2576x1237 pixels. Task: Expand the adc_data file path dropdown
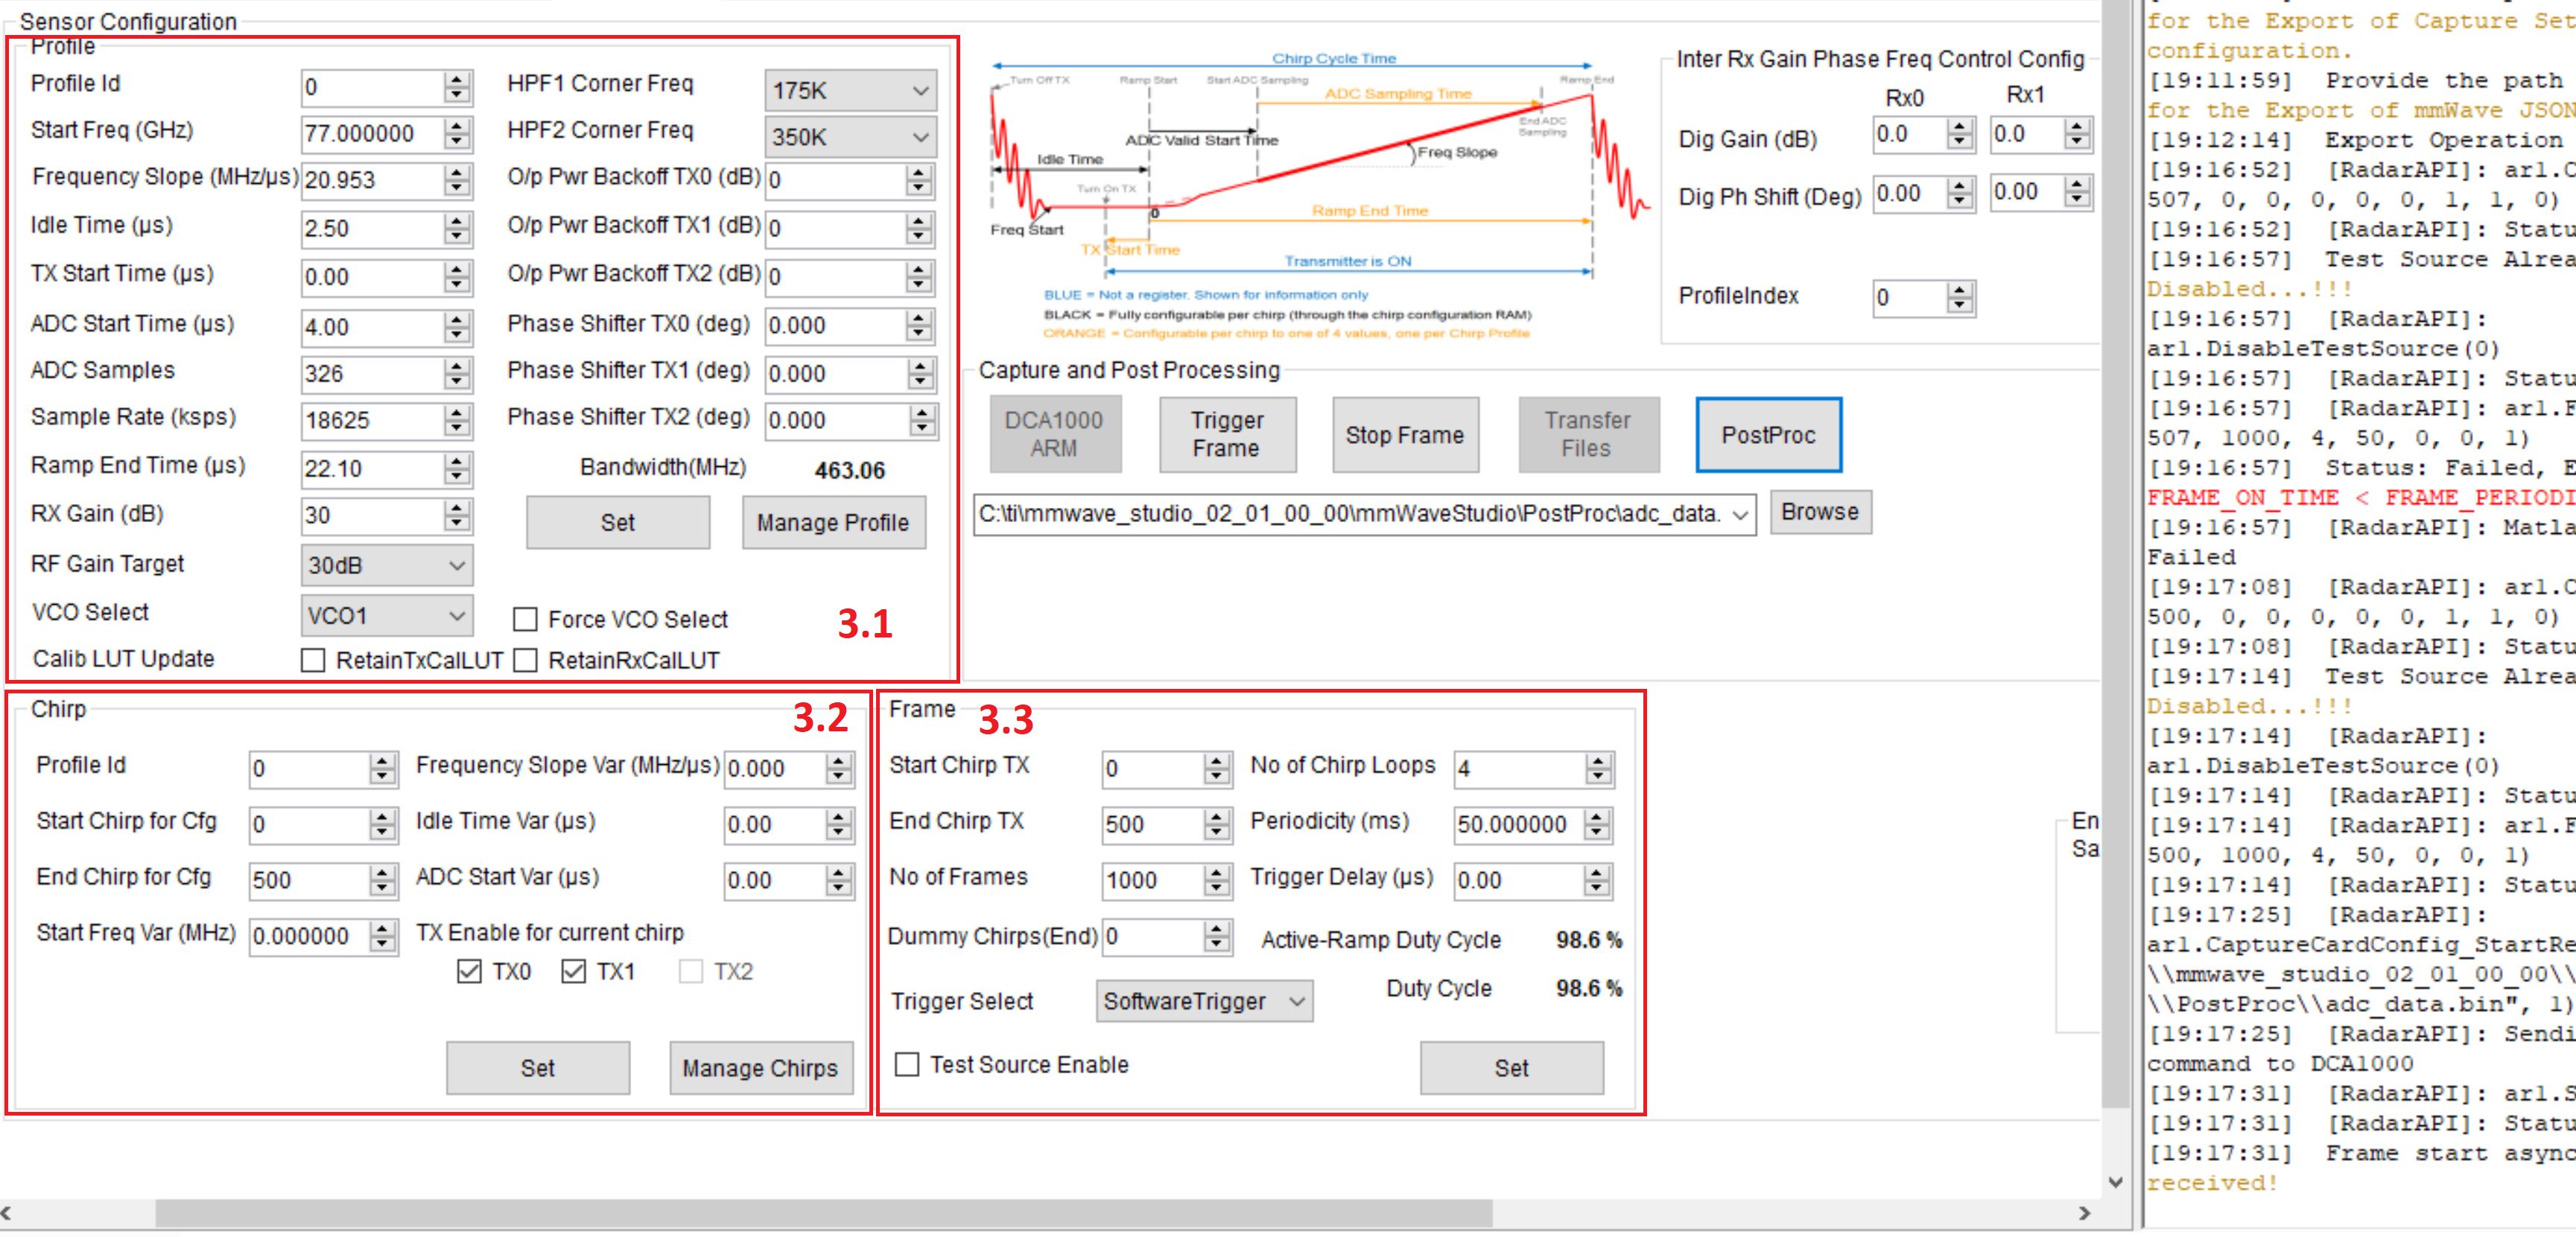coord(1740,514)
